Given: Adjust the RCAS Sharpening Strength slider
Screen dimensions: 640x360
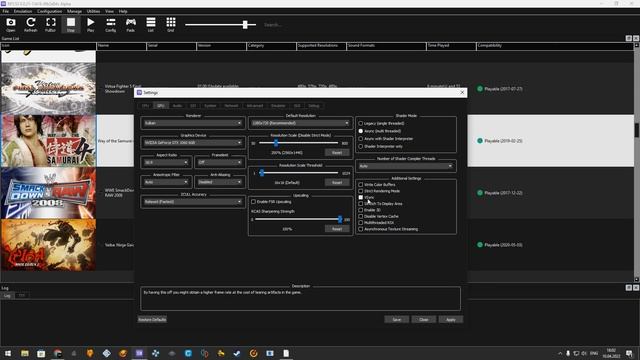Looking at the screenshot, I should (x=339, y=219).
